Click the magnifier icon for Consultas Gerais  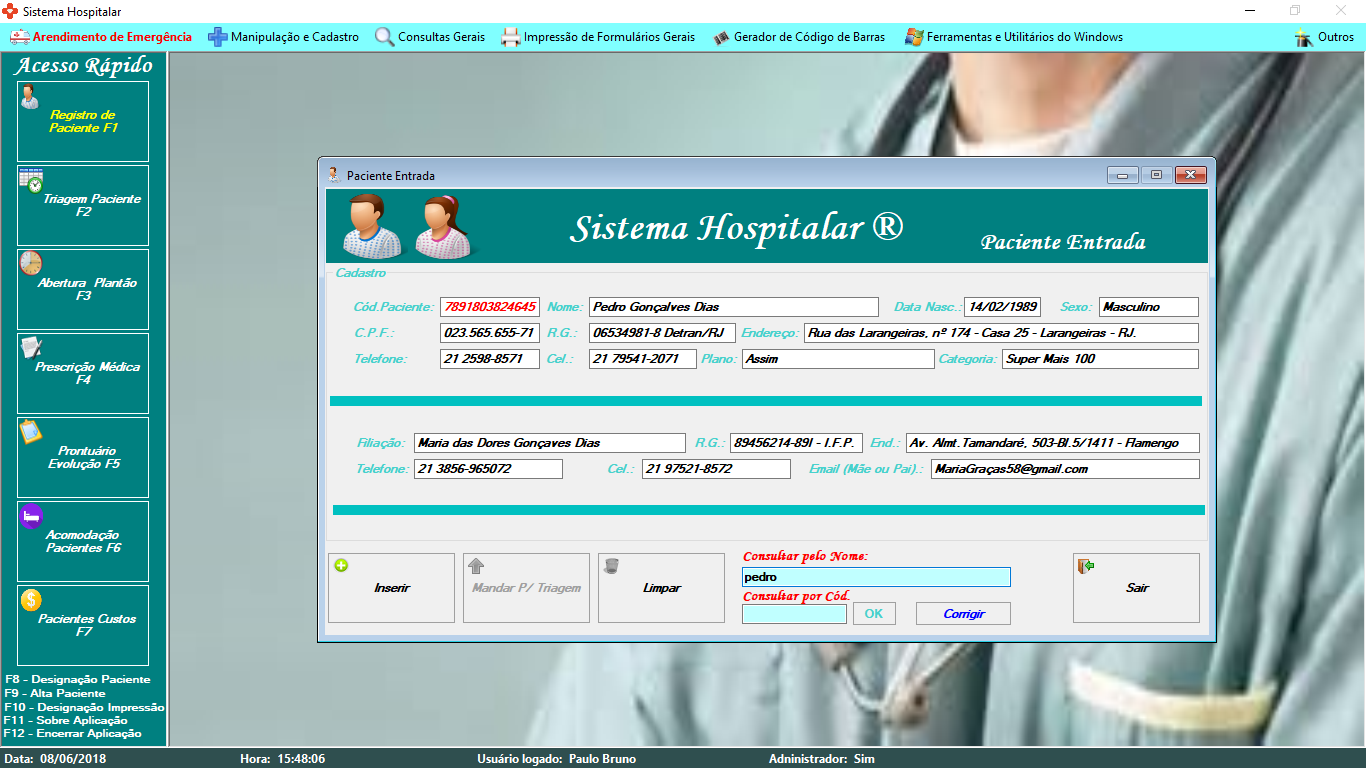coord(384,37)
